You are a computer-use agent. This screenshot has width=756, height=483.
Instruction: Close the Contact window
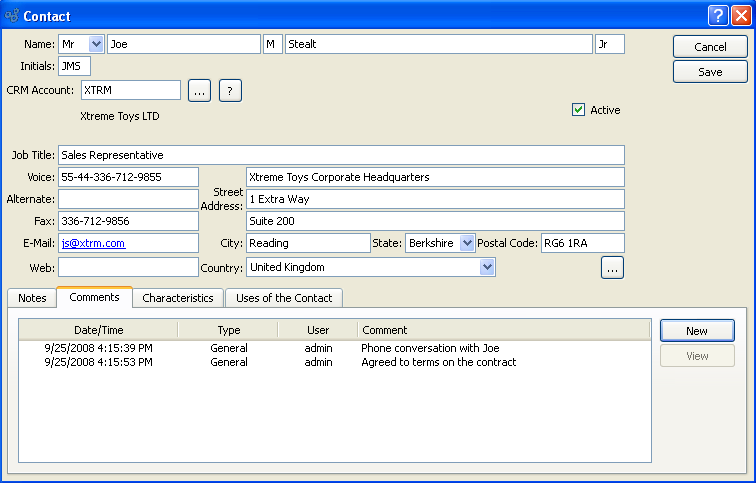[739, 16]
